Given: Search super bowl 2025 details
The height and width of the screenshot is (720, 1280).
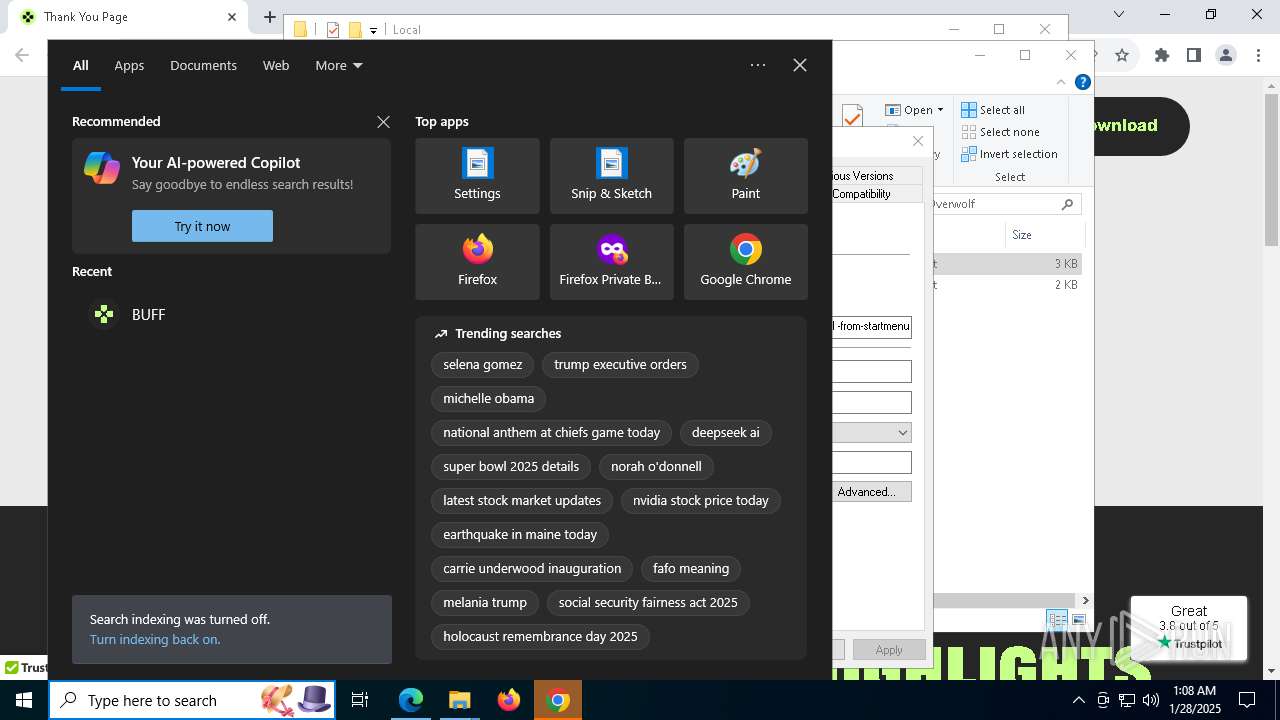Looking at the screenshot, I should point(511,467).
